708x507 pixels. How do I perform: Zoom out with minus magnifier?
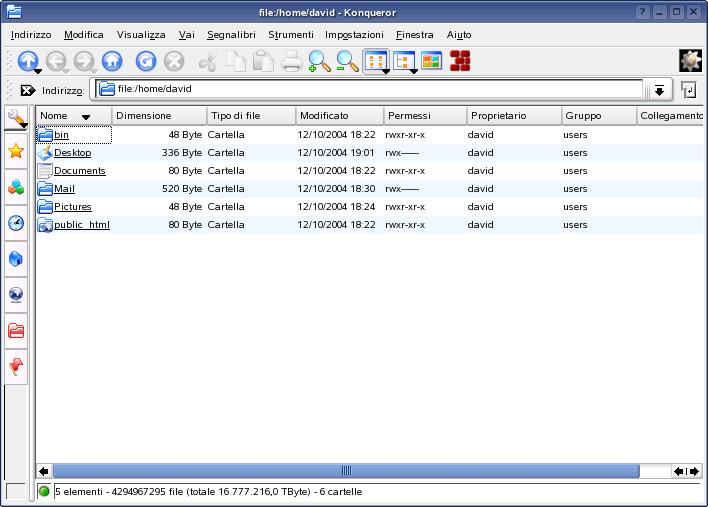click(x=347, y=61)
